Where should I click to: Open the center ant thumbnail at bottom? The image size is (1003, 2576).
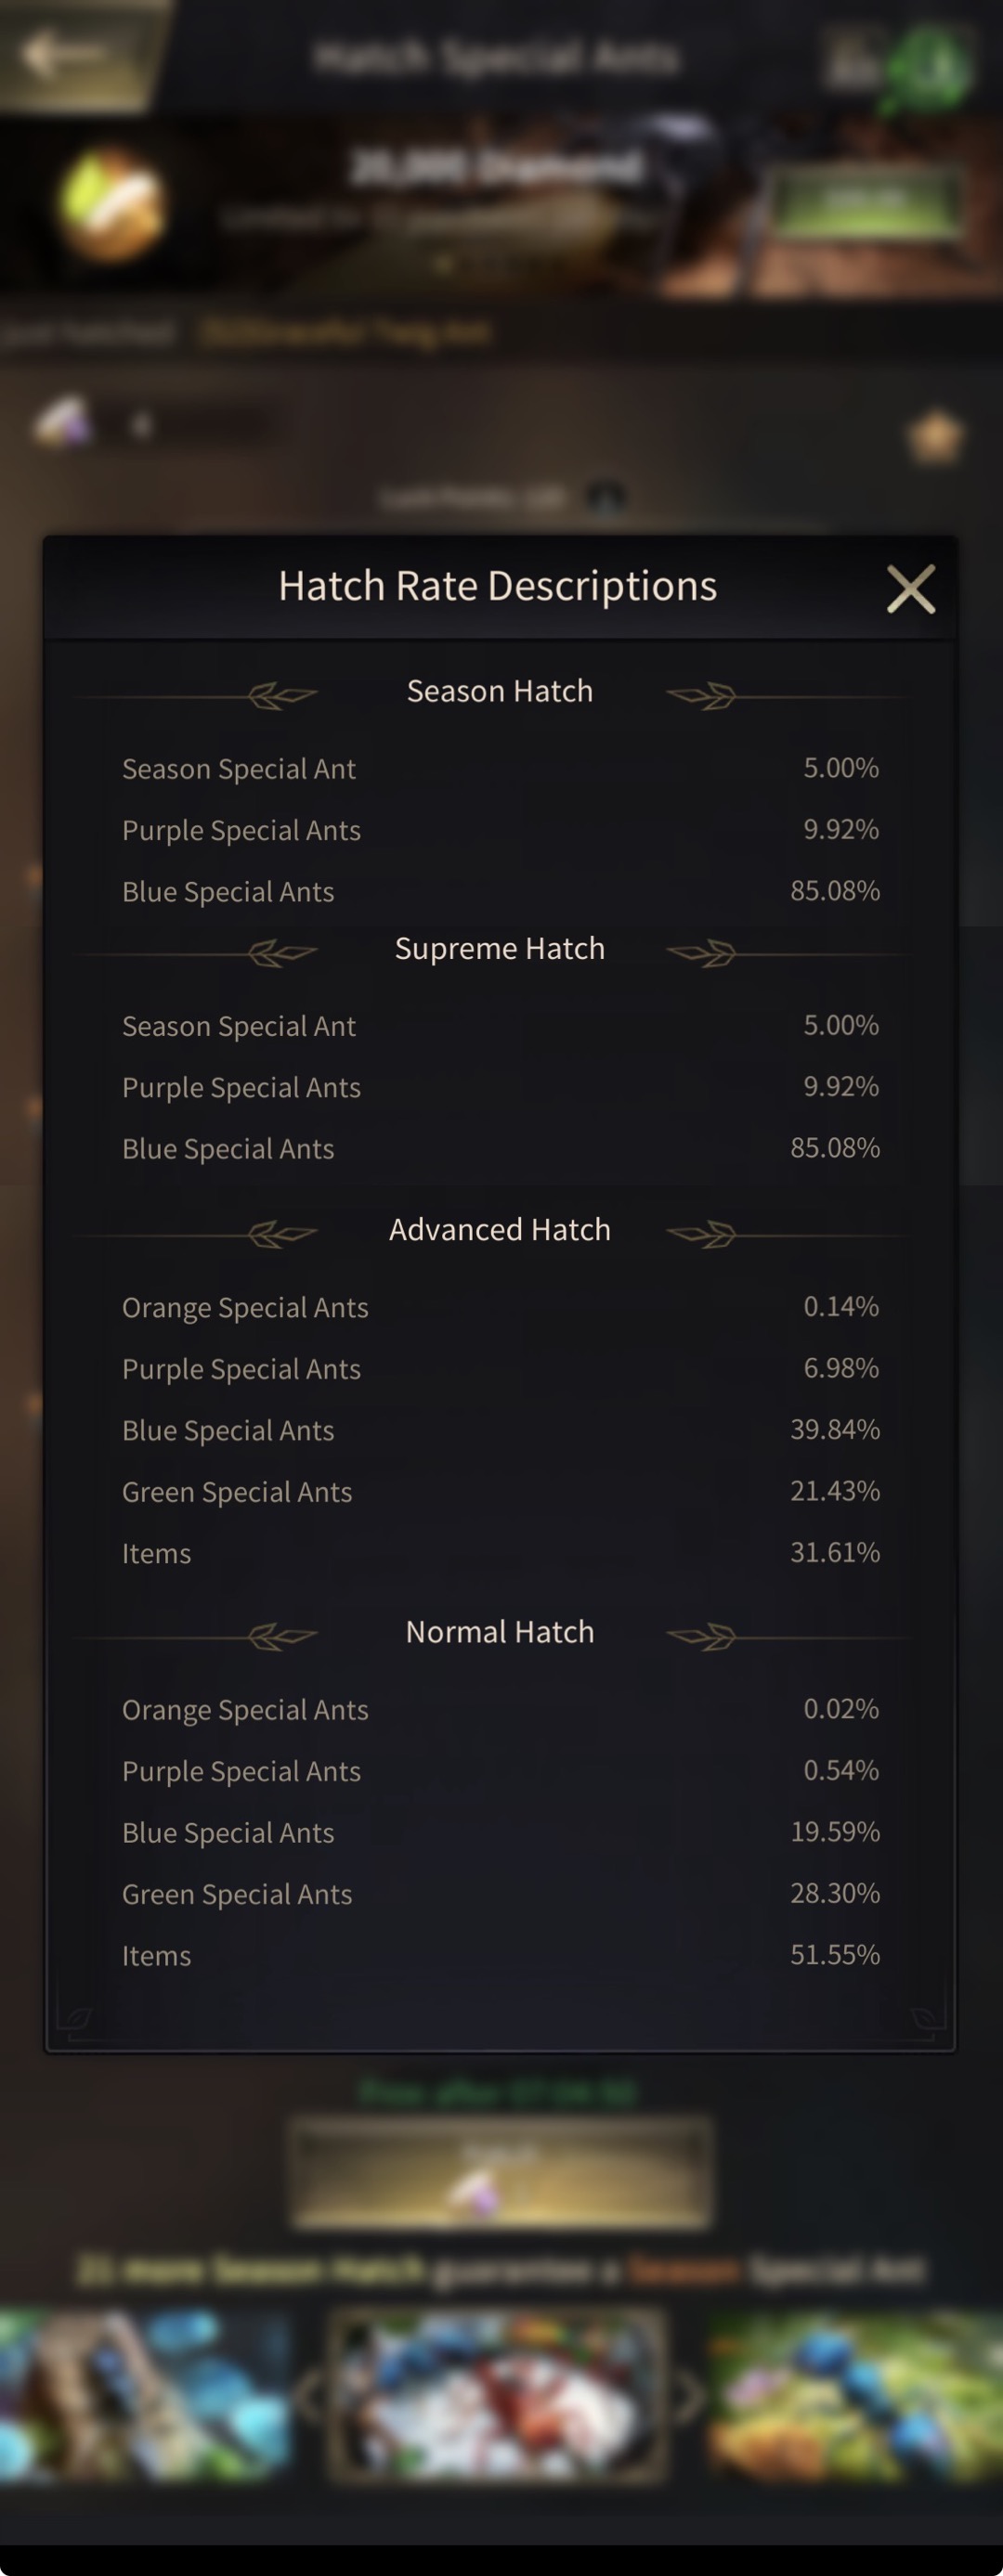coord(497,2396)
